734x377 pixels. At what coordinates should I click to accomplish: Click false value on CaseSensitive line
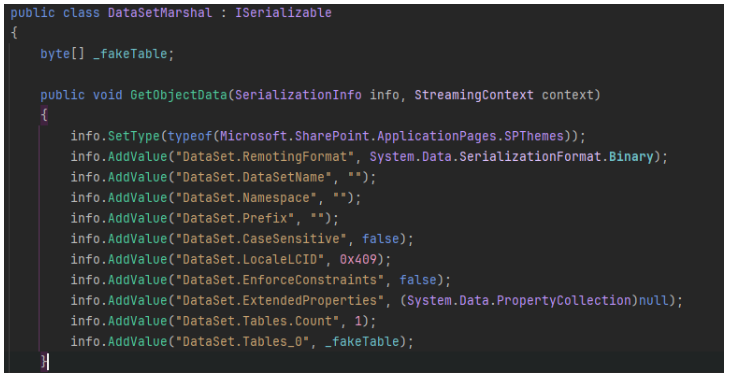(x=381, y=239)
